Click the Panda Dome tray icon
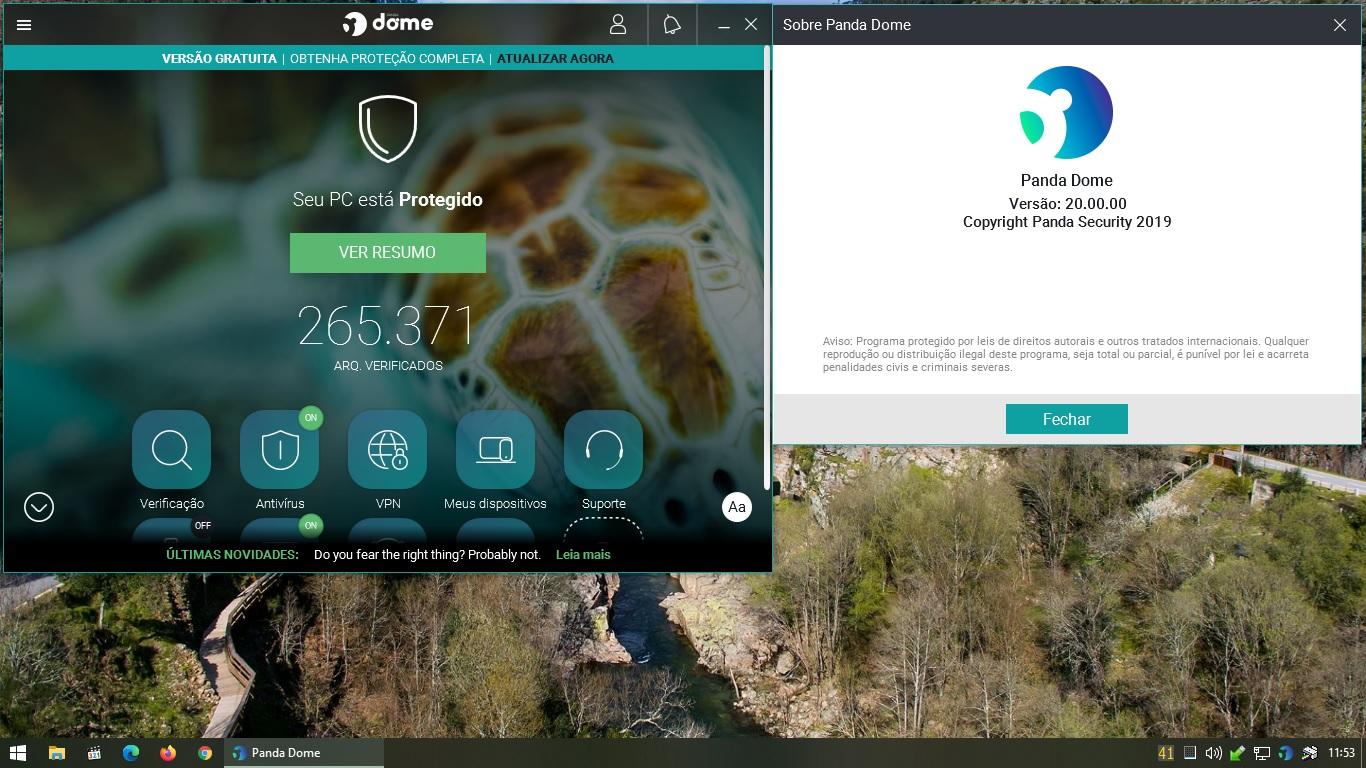This screenshot has height=768, width=1366. point(1285,753)
